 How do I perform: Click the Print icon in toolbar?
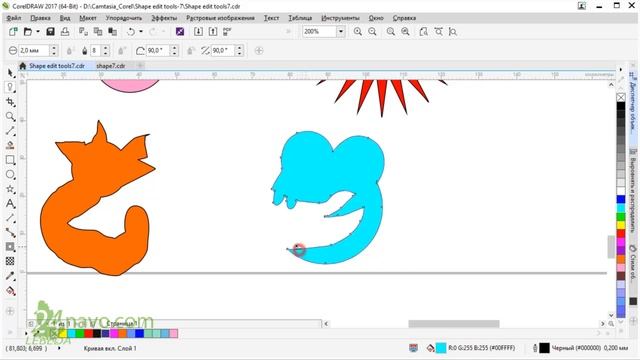pyautogui.click(x=65, y=31)
